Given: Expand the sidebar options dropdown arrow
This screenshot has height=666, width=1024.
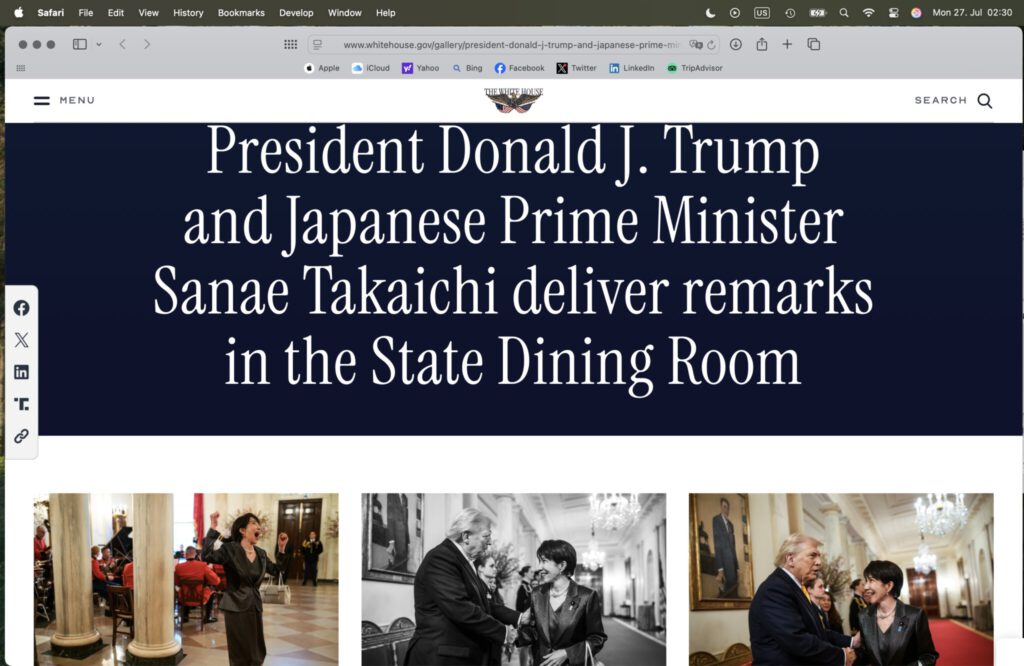Looking at the screenshot, I should point(99,44).
